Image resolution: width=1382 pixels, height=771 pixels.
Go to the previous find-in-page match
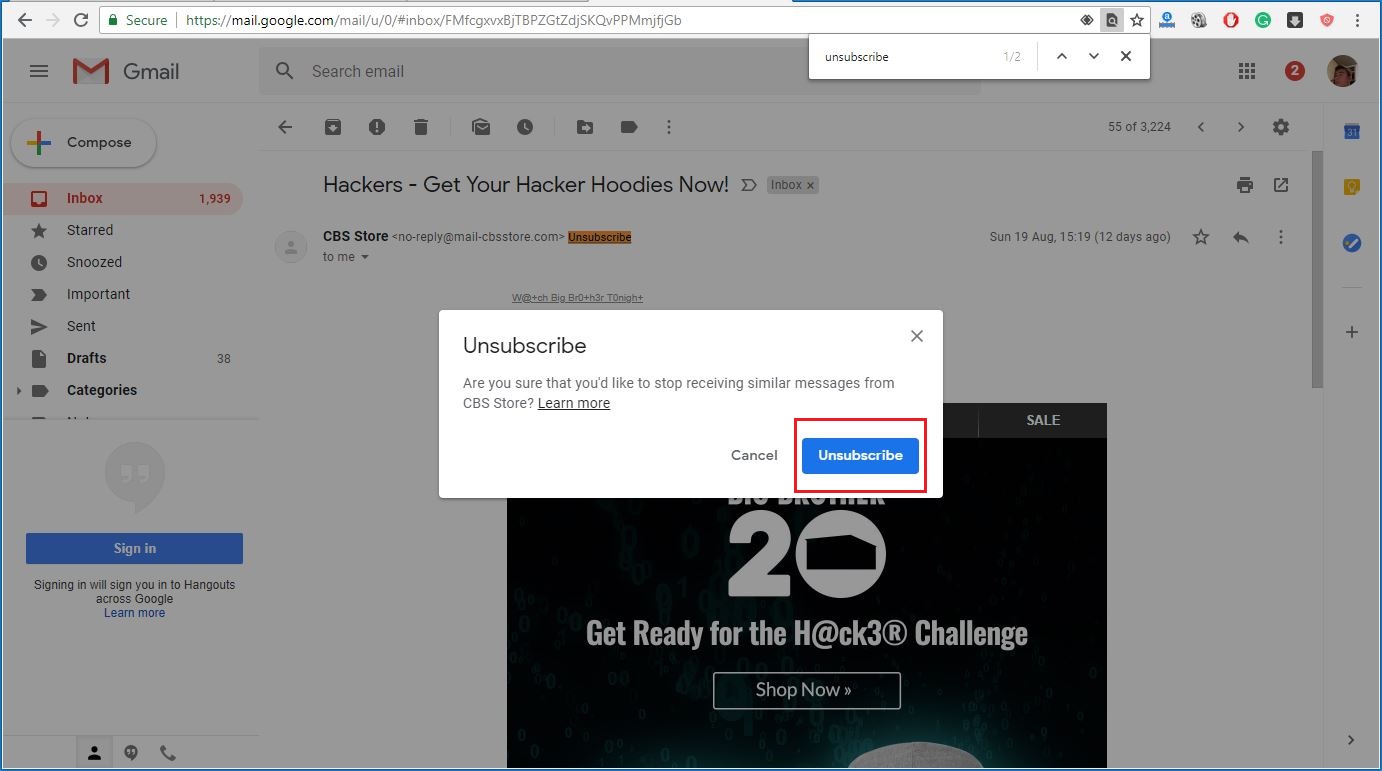pos(1062,57)
